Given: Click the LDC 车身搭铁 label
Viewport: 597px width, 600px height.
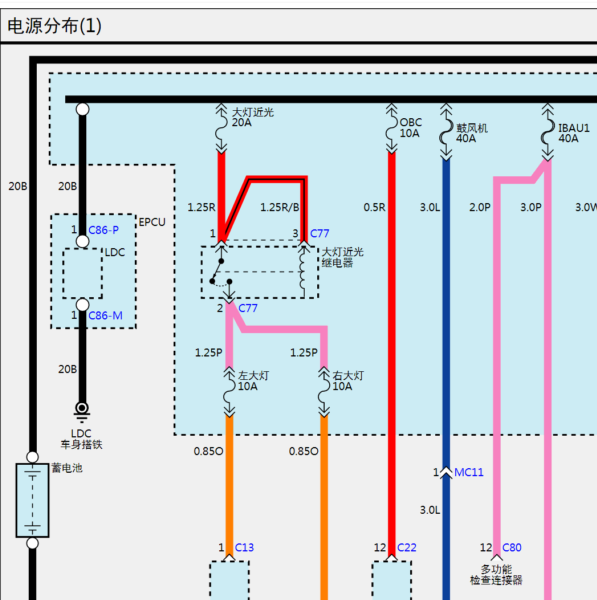Looking at the screenshot, I should click(82, 439).
